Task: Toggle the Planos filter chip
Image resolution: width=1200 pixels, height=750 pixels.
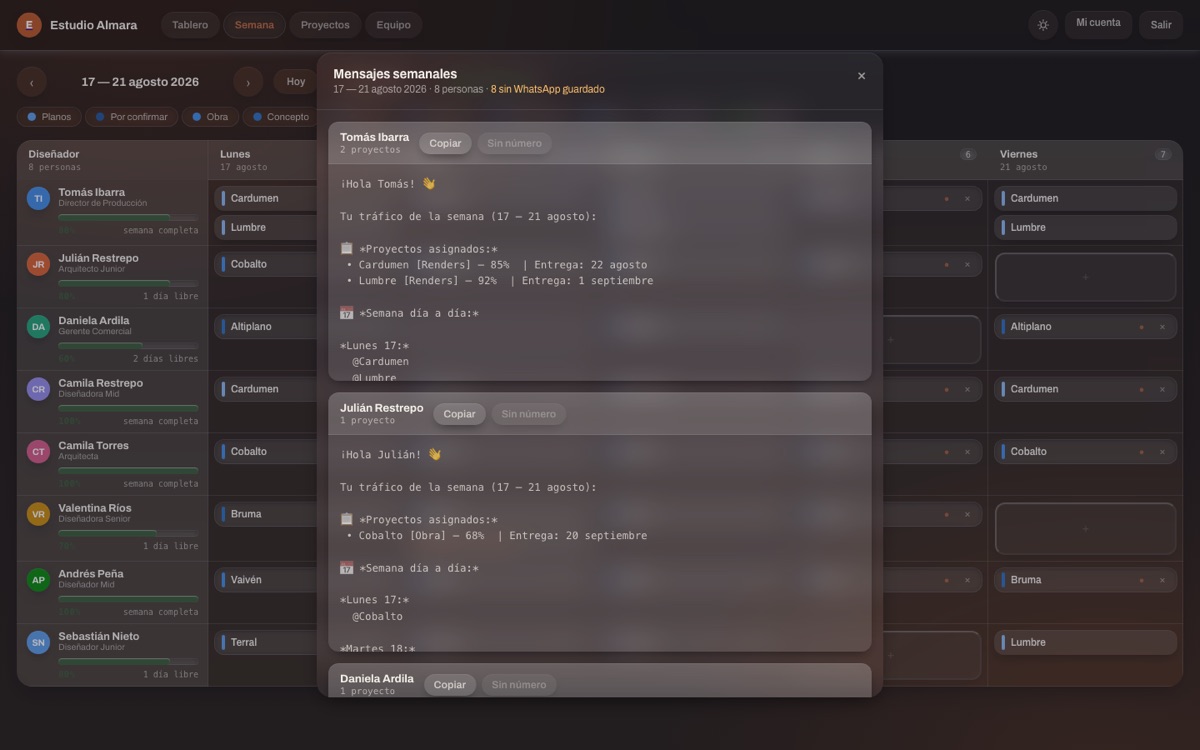Action: point(49,117)
